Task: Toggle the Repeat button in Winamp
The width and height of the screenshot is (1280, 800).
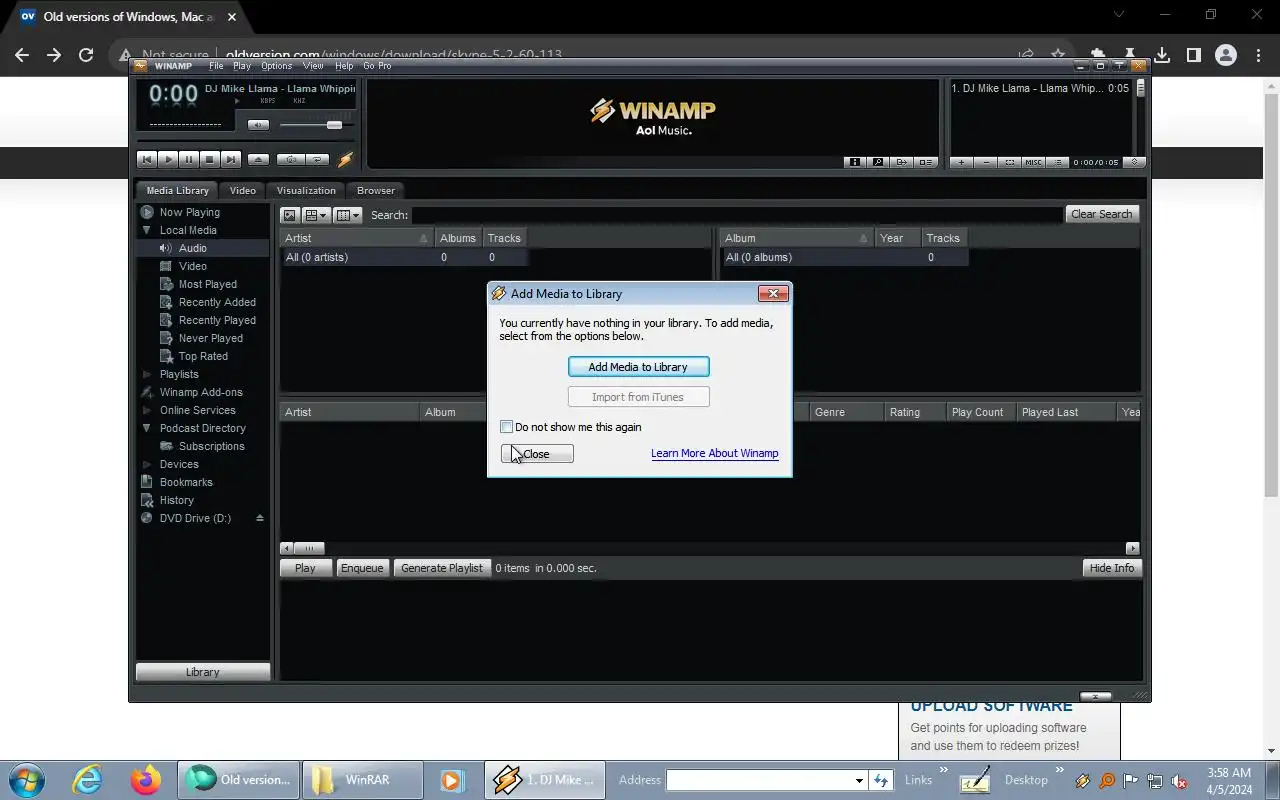Action: coord(318,159)
